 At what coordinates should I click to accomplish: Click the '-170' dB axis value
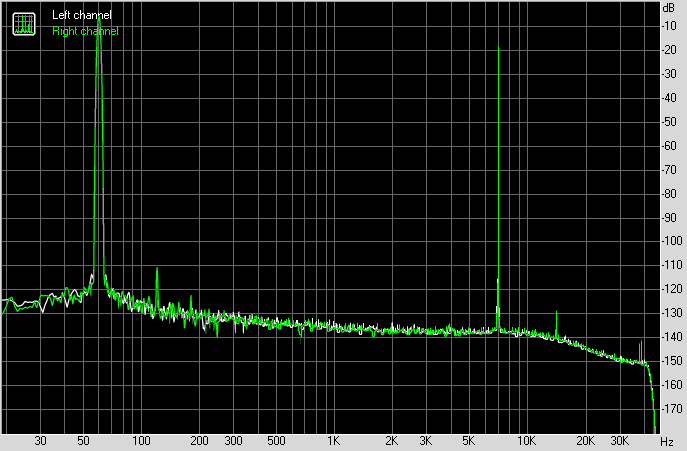click(x=672, y=408)
